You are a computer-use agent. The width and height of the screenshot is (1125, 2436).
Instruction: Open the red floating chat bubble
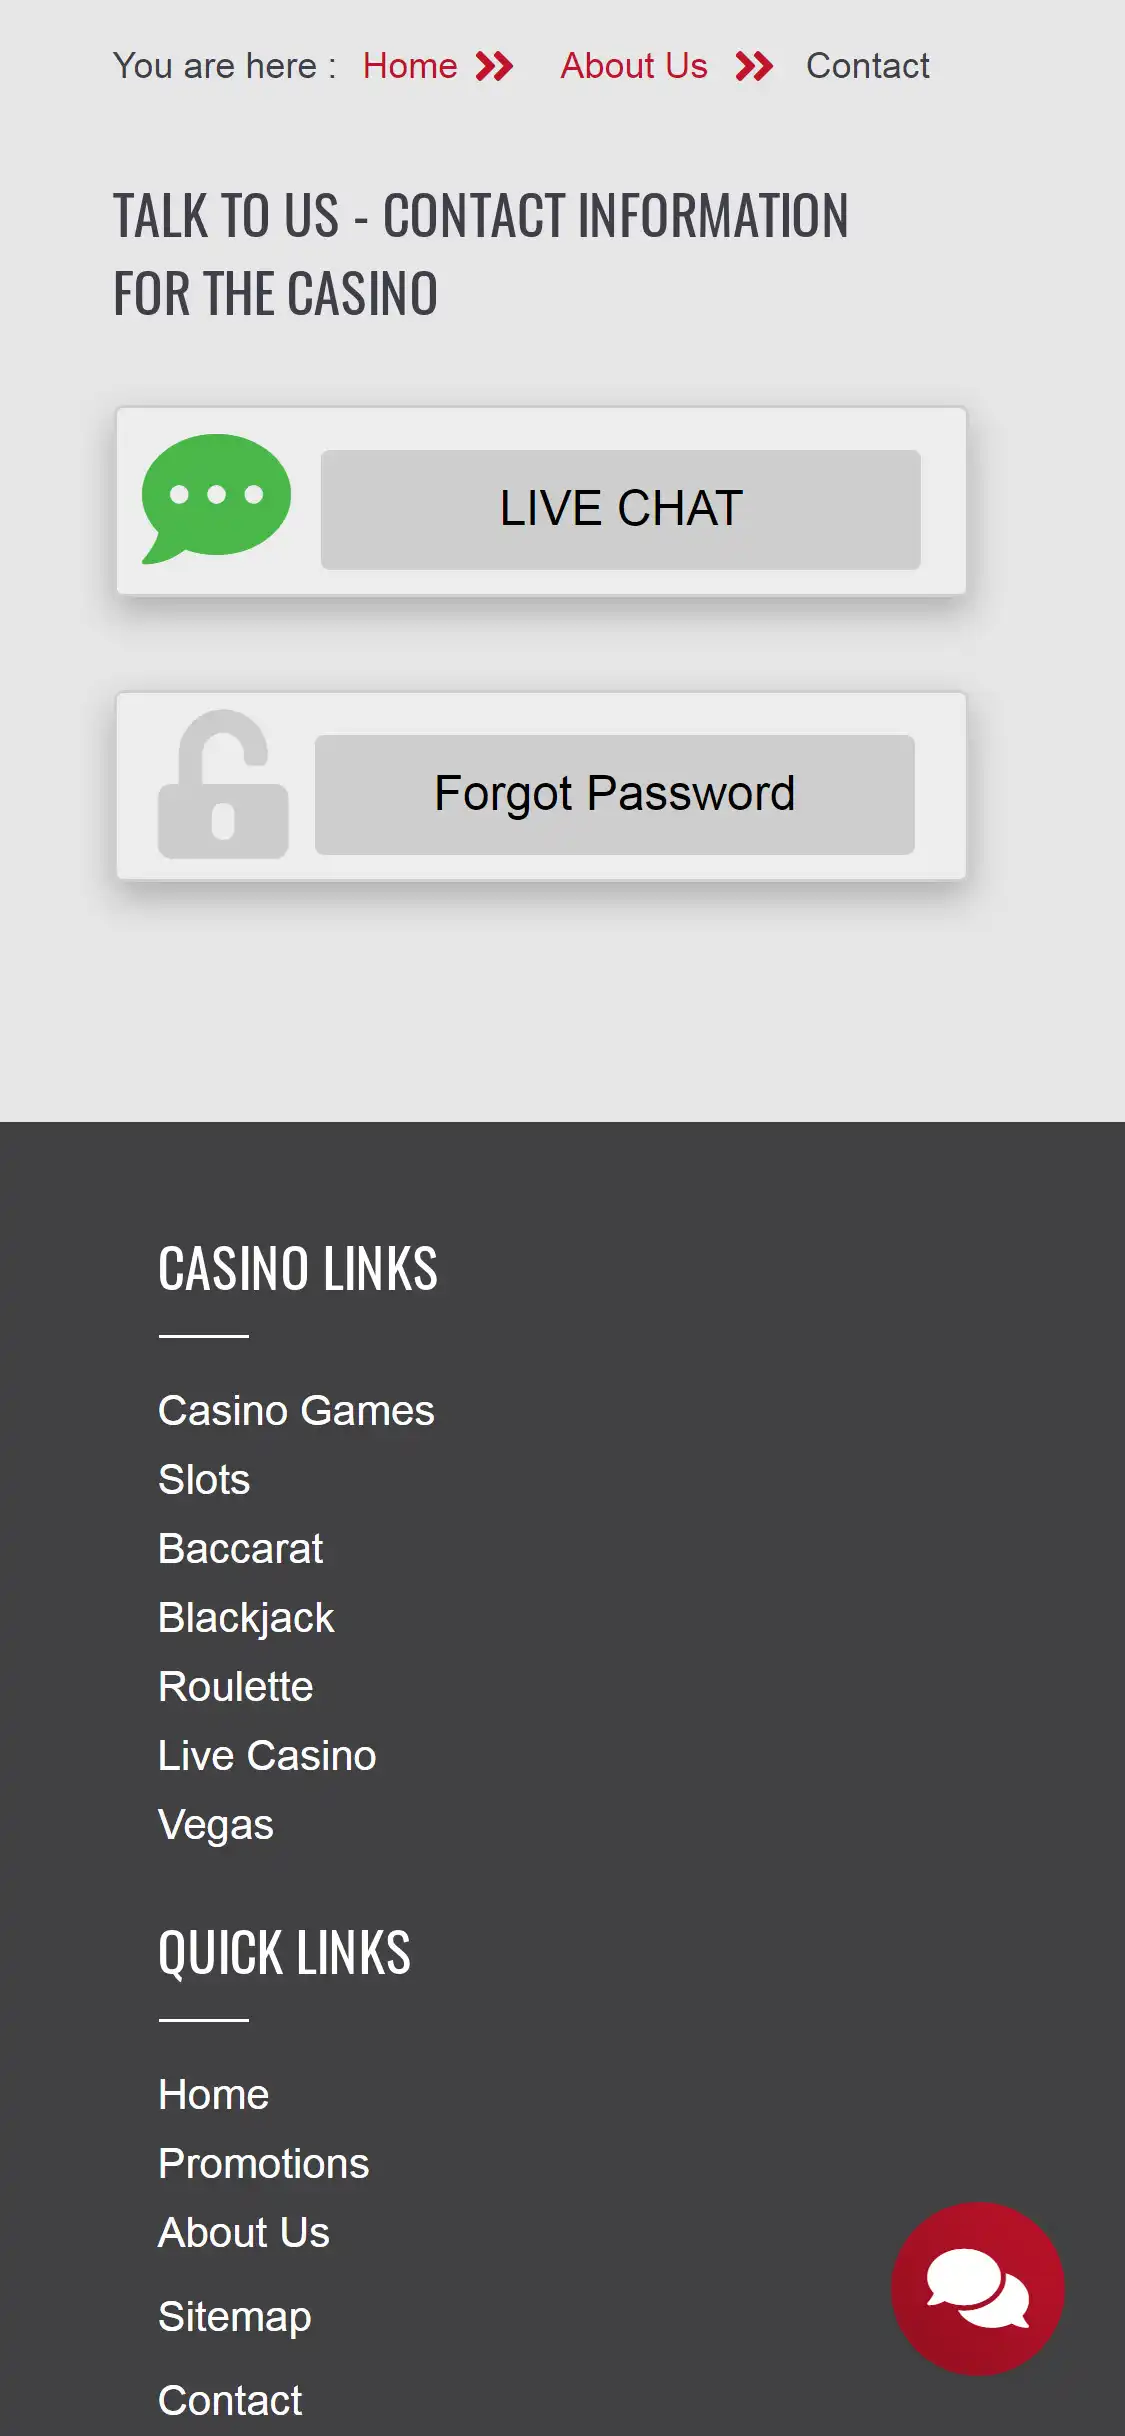tap(977, 2288)
